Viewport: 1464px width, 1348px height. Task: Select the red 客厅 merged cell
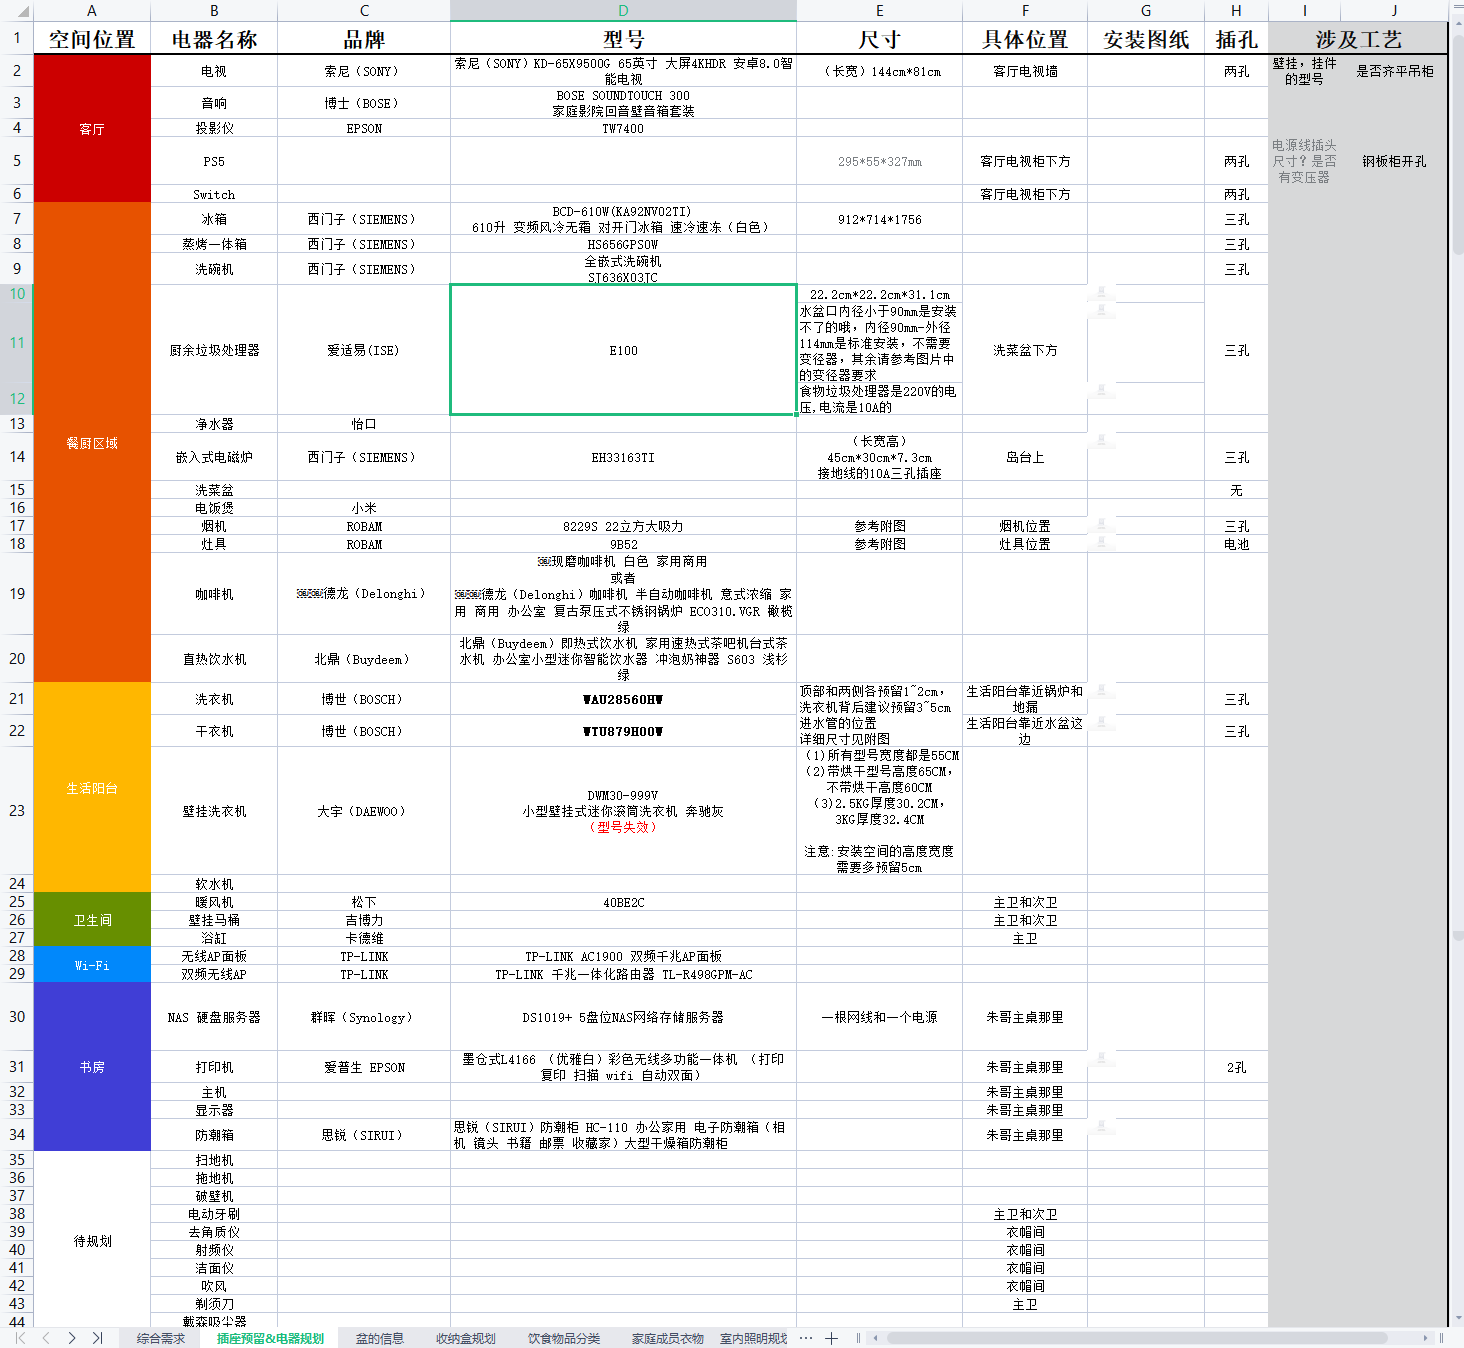click(x=92, y=129)
